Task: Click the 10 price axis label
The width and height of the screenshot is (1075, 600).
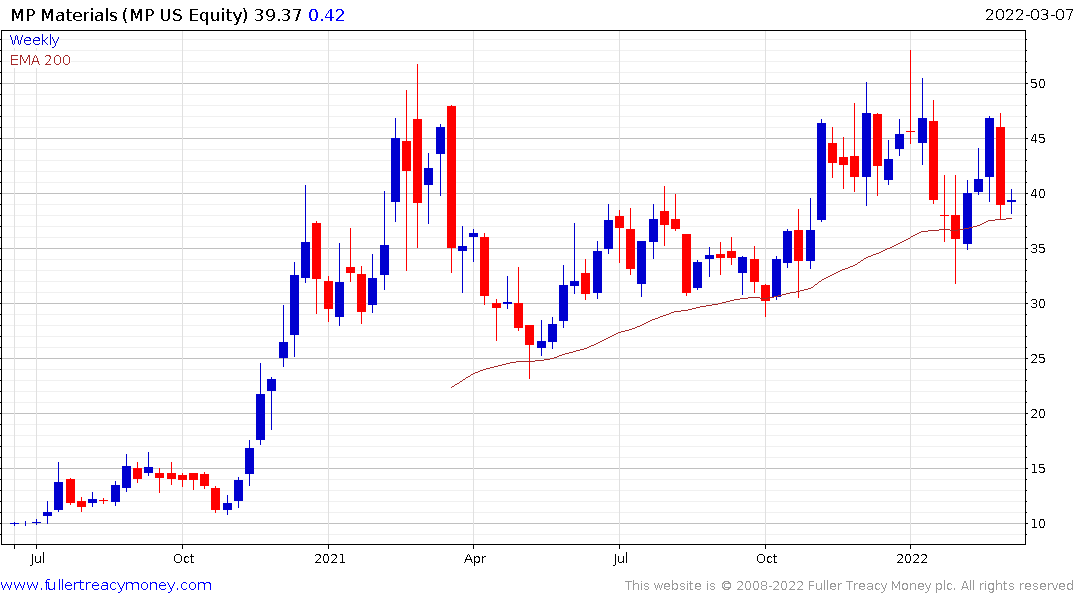Action: [1037, 523]
